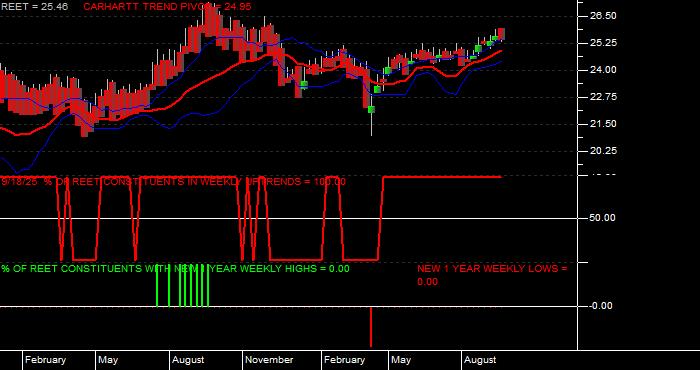The width and height of the screenshot is (700, 370).
Task: Click the second May time axis label
Action: (x=401, y=360)
